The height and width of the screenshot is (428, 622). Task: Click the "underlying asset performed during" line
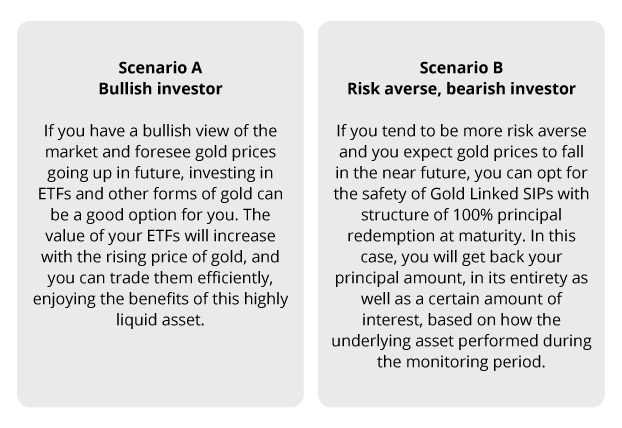tap(462, 341)
